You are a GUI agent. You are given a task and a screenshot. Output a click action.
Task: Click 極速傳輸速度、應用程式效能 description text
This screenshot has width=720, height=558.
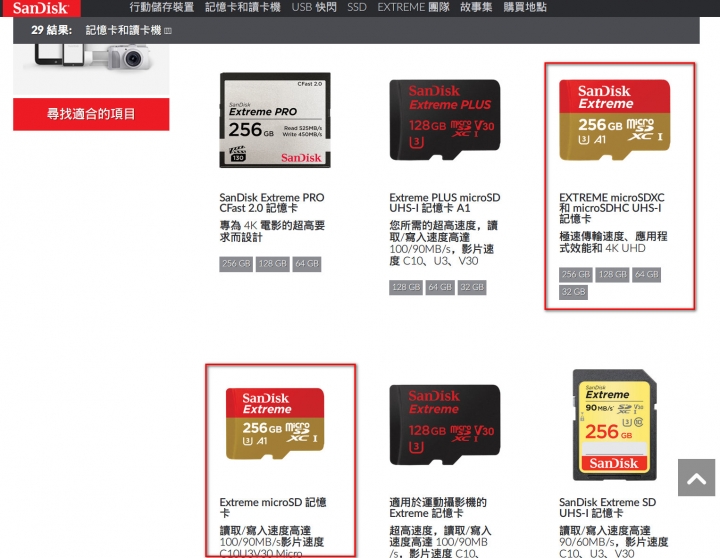point(613,242)
